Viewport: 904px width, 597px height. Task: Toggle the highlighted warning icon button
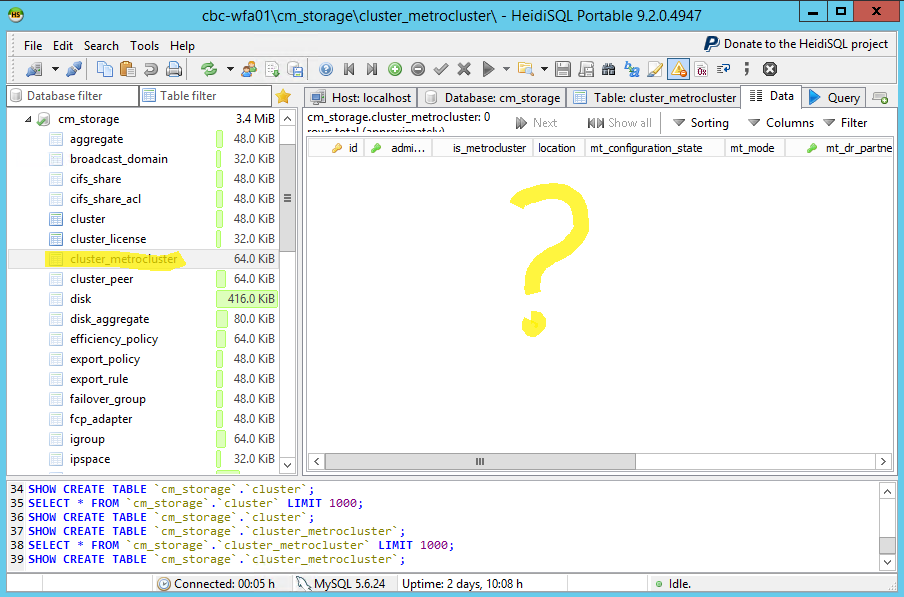tap(678, 69)
